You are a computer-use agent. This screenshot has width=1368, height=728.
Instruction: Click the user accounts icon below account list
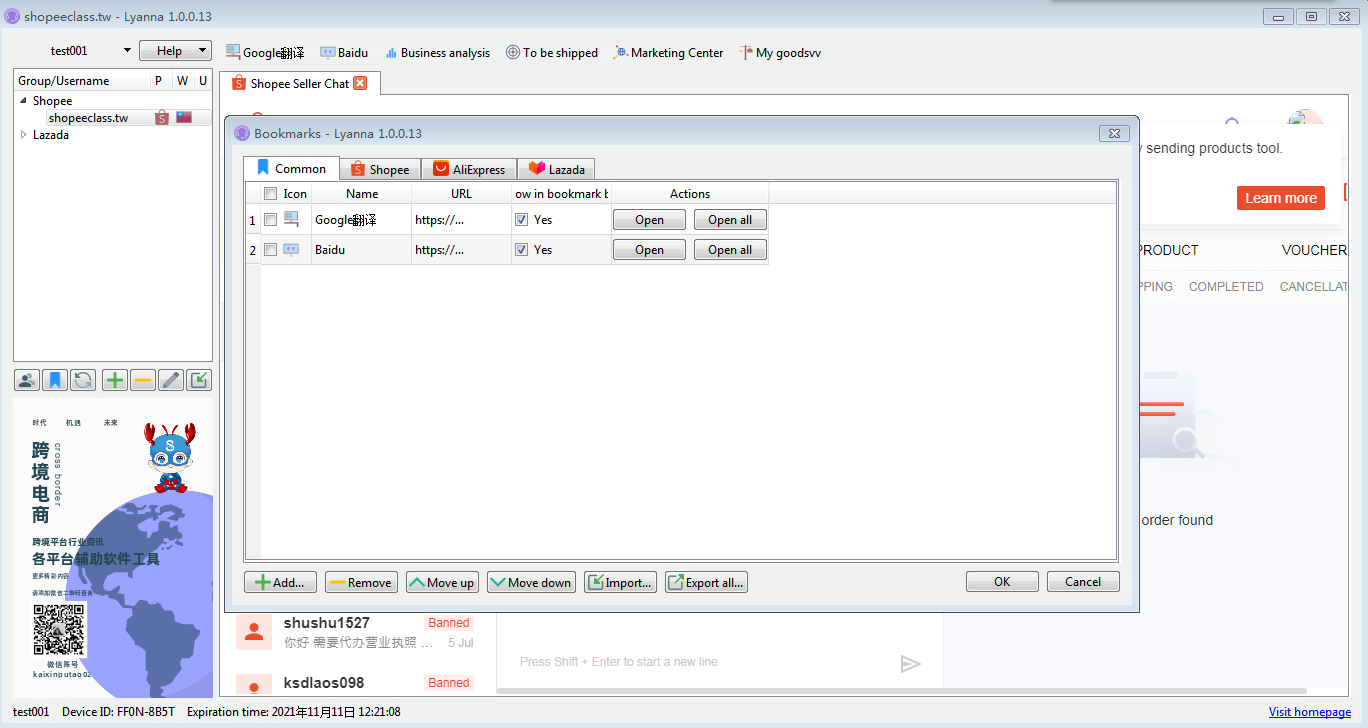tap(27, 380)
